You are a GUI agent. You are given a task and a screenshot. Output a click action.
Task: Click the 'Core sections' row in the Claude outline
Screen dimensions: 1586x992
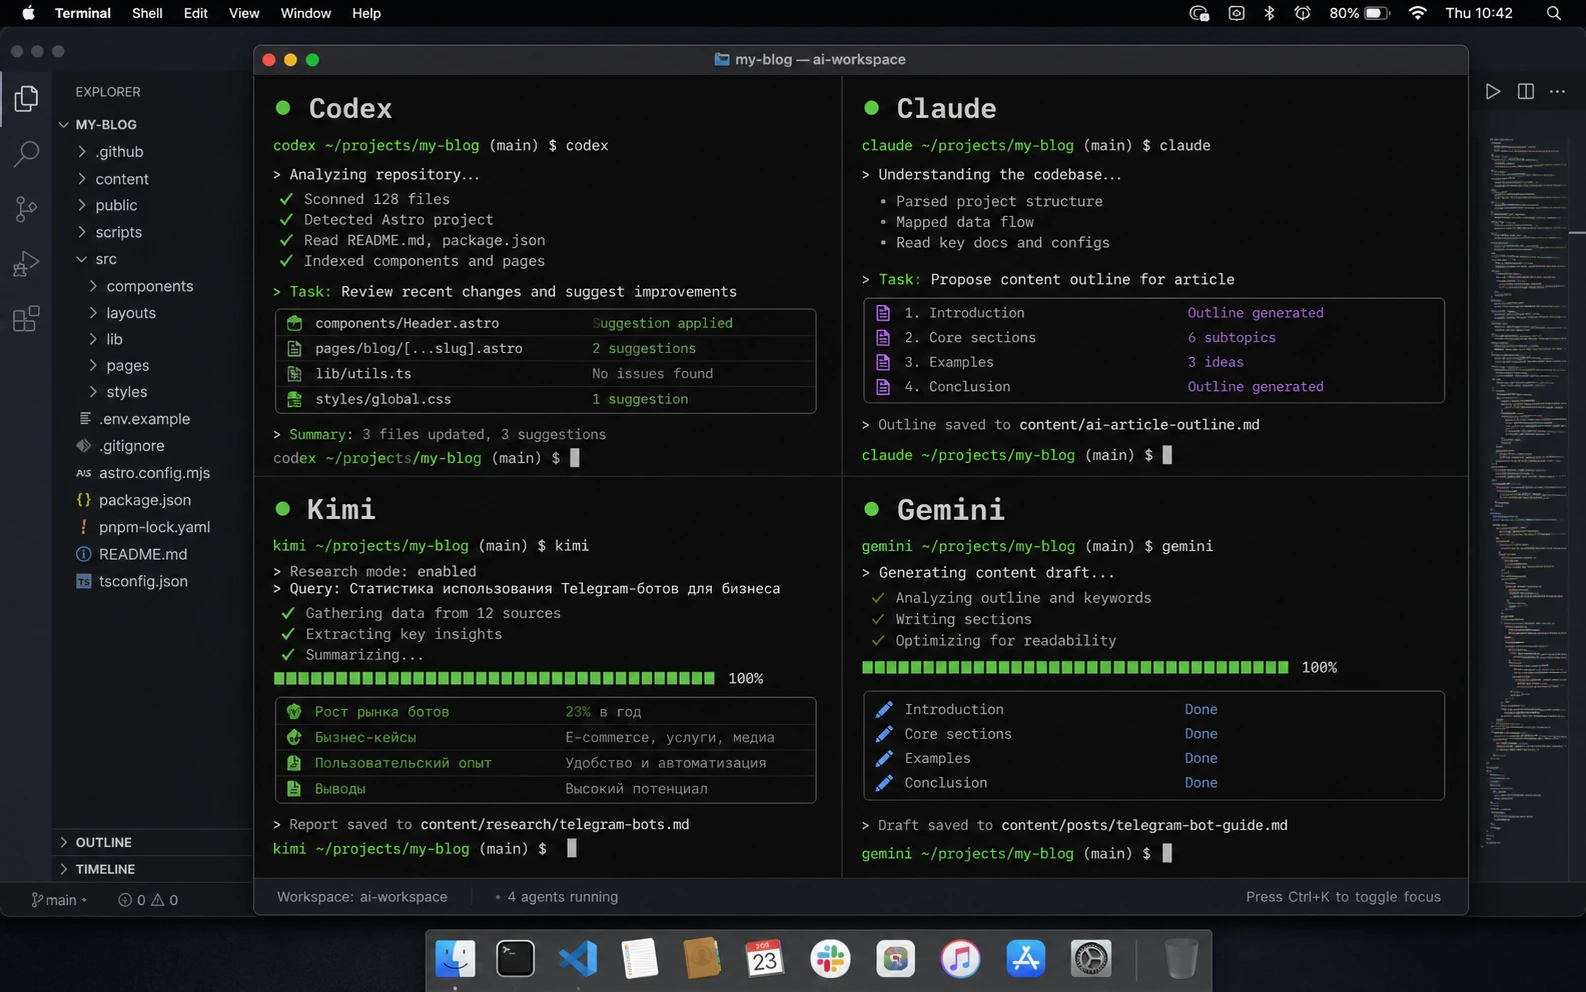click(x=1154, y=338)
